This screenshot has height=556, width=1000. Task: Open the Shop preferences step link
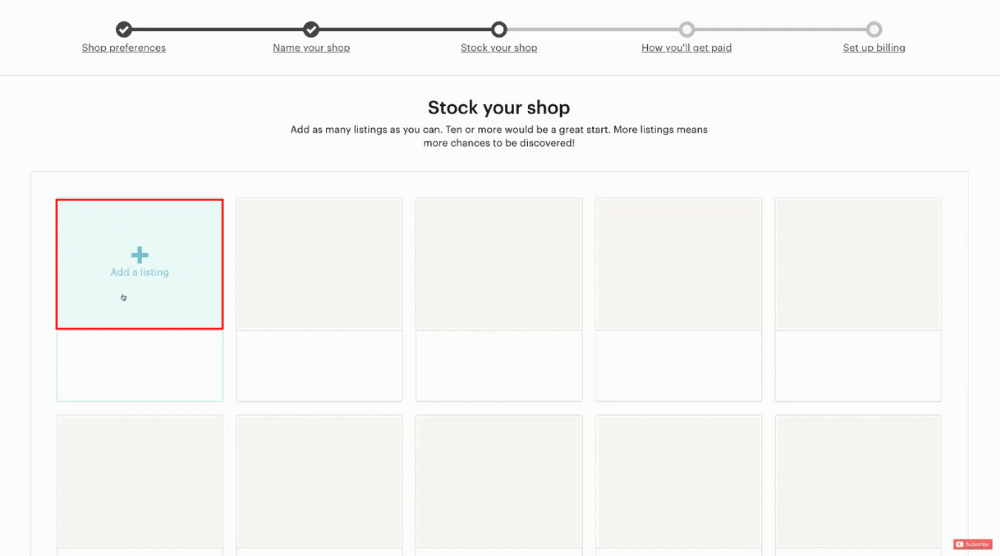(x=124, y=48)
